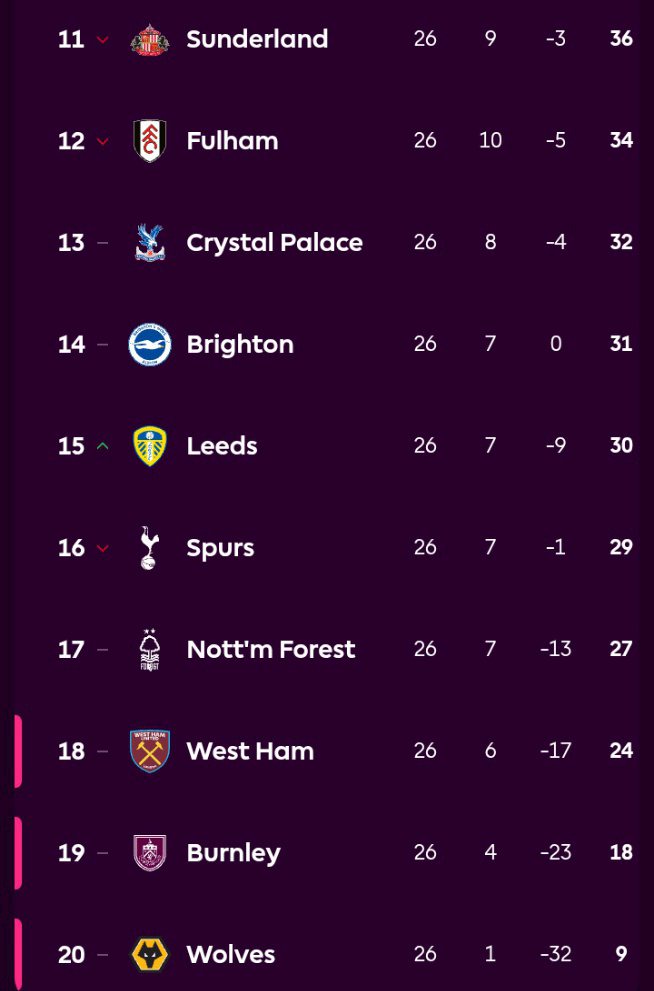Viewport: 654px width, 991px height.
Task: Click Wolves' points total of 9
Action: click(x=621, y=955)
